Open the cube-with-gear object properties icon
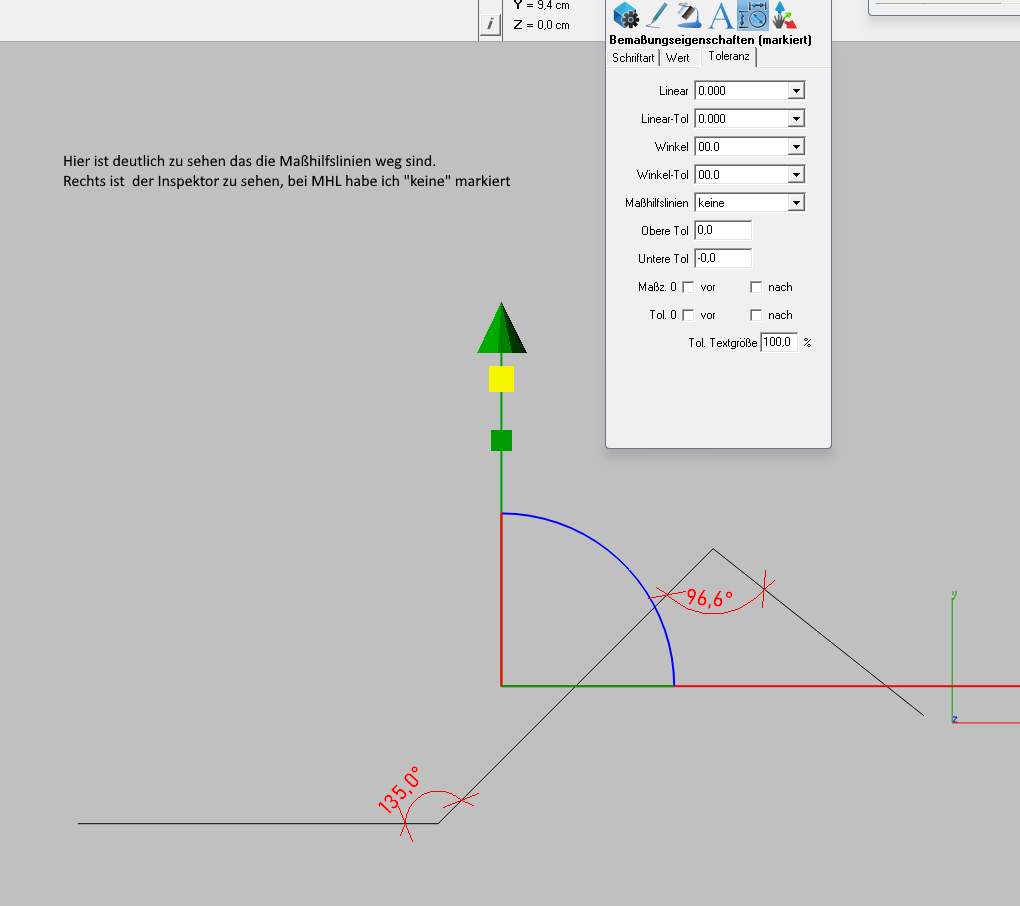Viewport: 1020px width, 906px height. (x=626, y=15)
